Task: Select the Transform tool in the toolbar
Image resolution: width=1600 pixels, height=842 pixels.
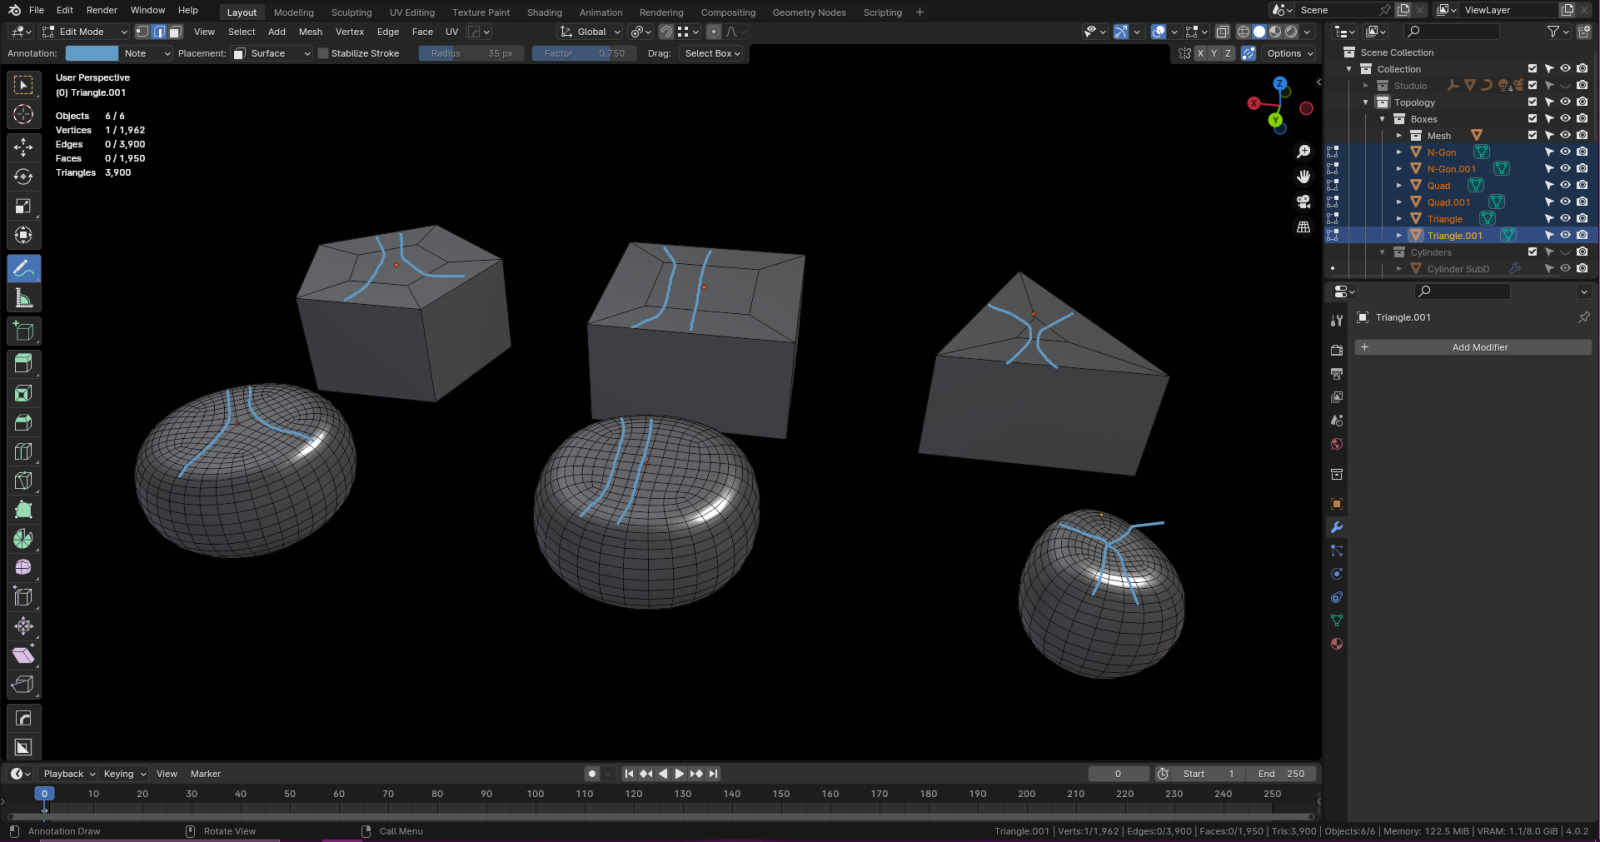Action: coord(24,235)
